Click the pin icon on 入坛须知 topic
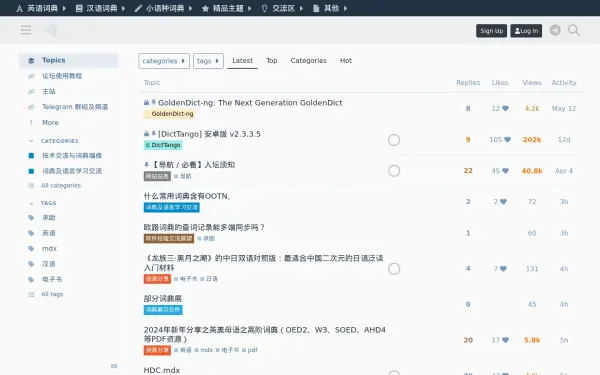600x375 pixels. point(146,165)
